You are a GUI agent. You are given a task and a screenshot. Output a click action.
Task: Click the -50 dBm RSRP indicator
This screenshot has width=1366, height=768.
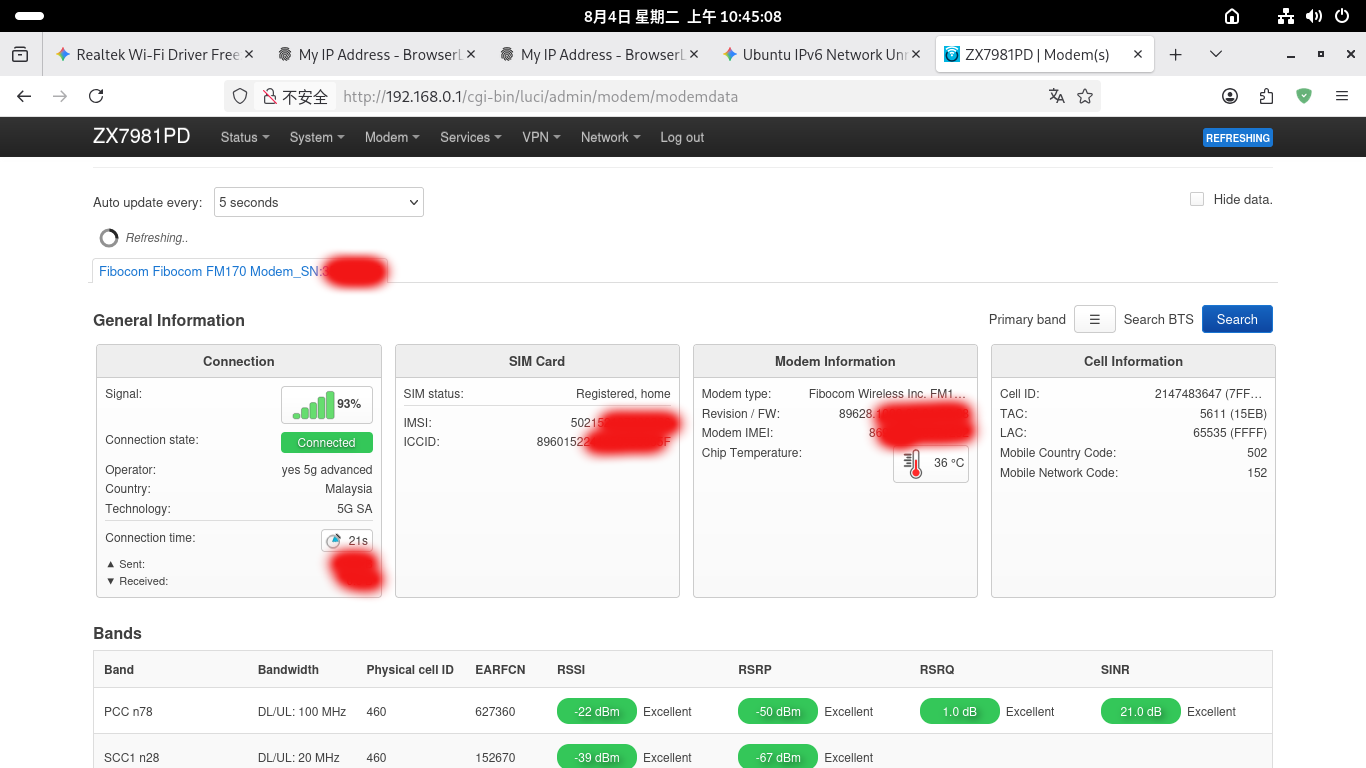point(778,712)
